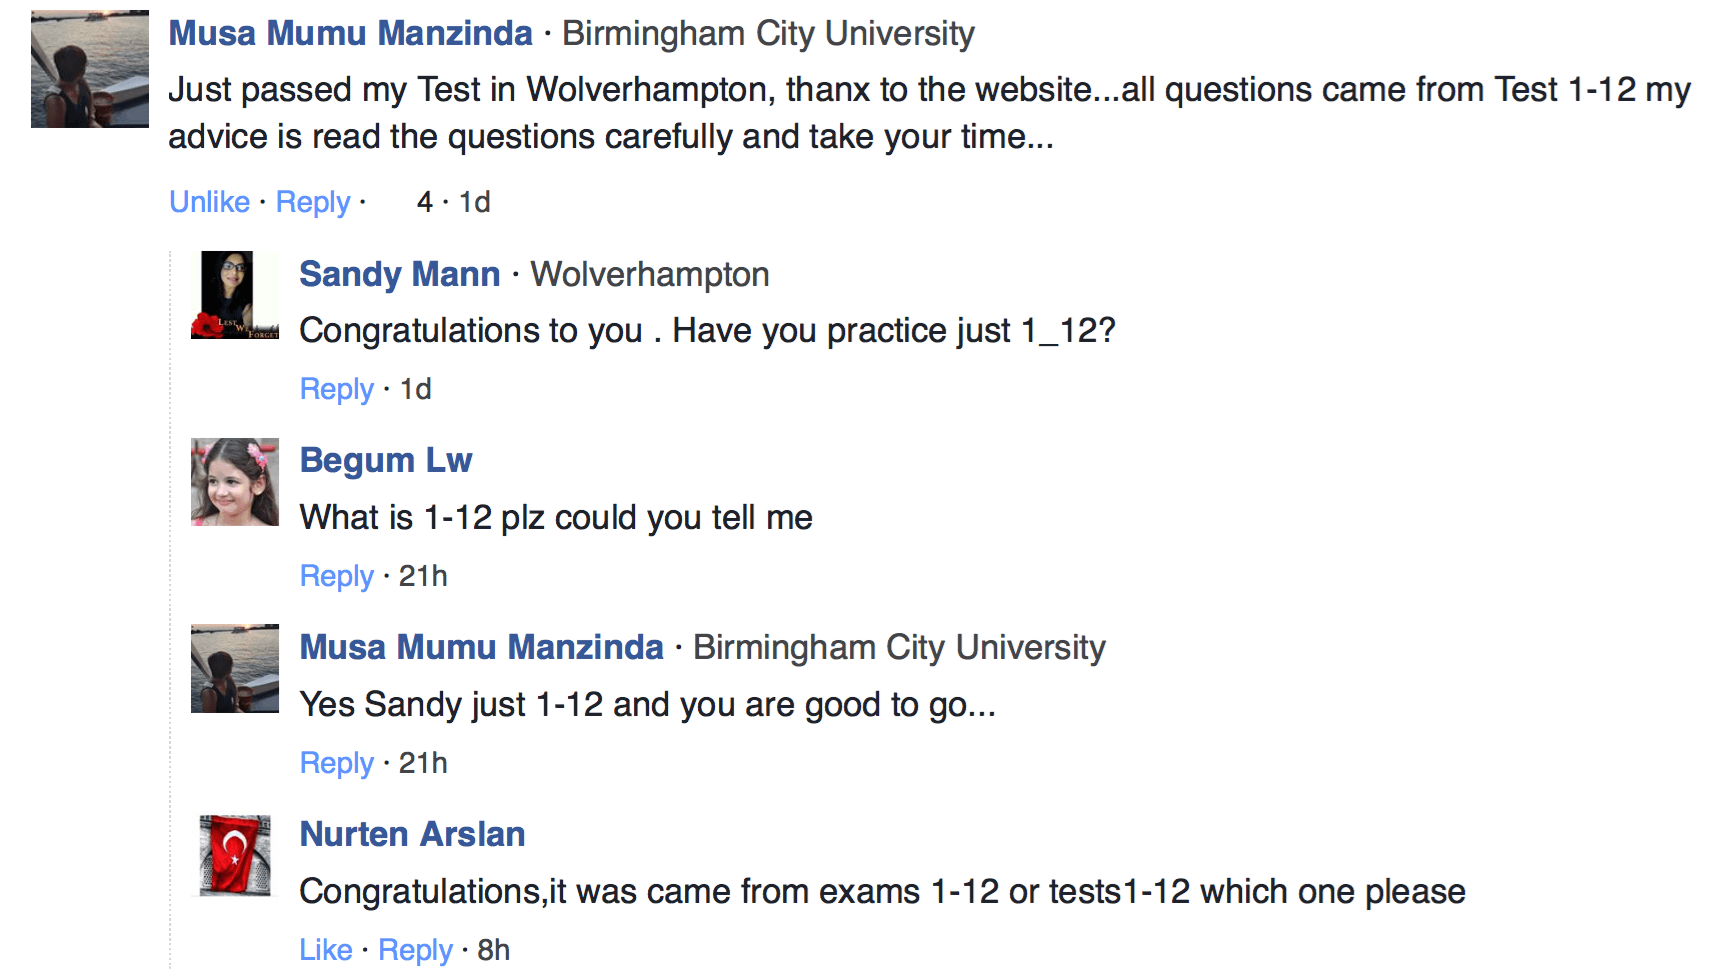Image resolution: width=1712 pixels, height=974 pixels.
Task: View Begum Lw's profile photo
Action: pos(235,482)
